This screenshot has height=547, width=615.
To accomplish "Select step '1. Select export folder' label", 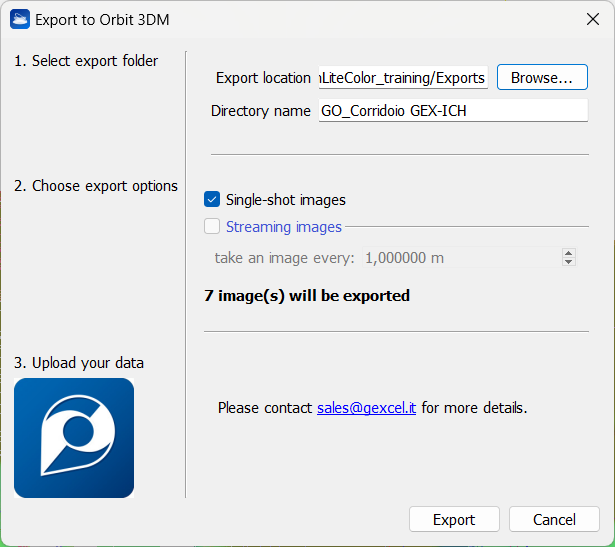I will coord(86,61).
